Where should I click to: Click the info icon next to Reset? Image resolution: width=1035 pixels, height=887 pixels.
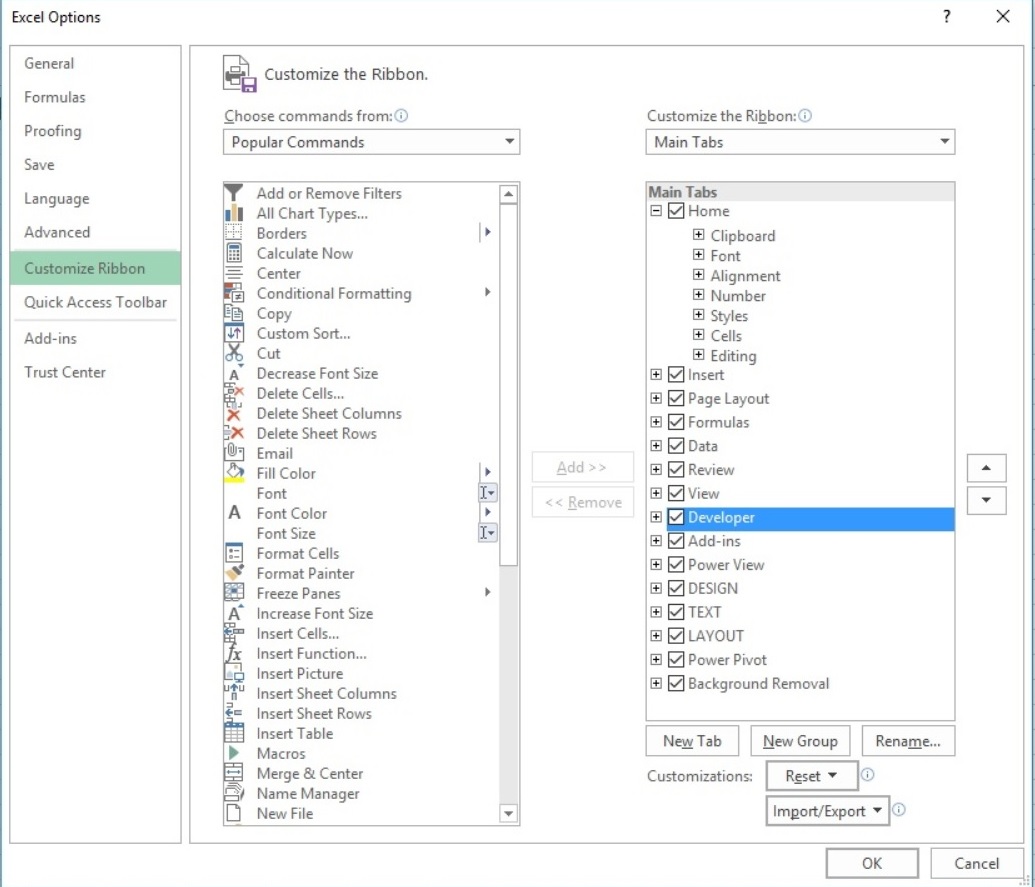(867, 775)
